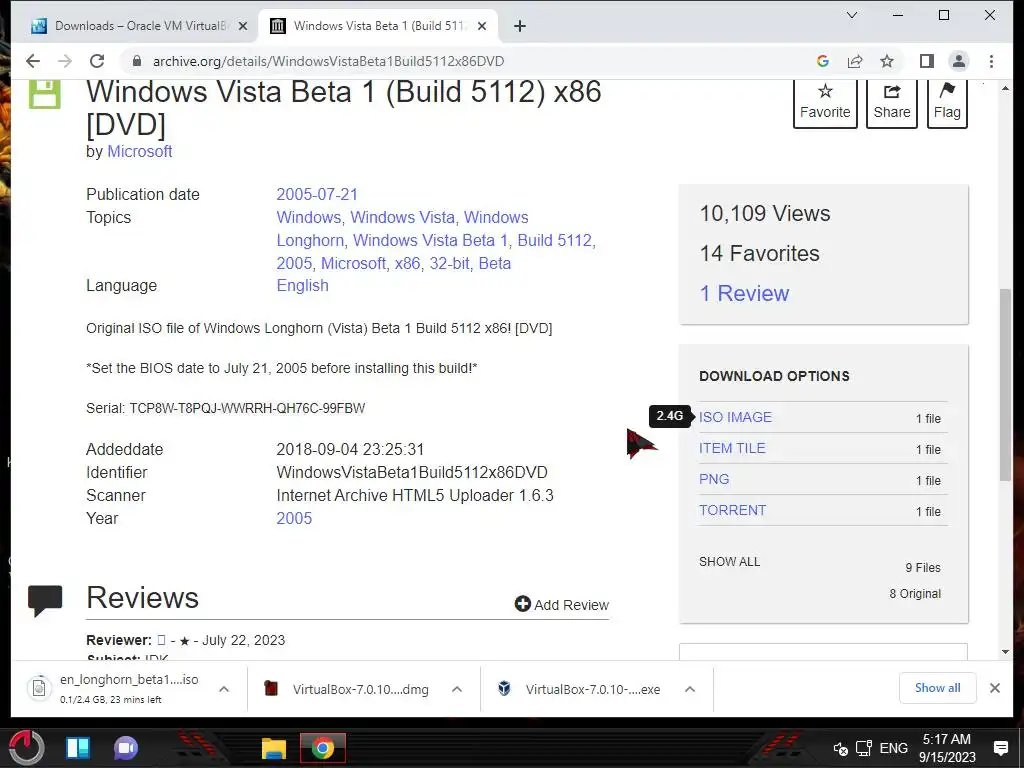Flag this item with the Flag button
The height and width of the screenshot is (768, 1024).
pos(947,103)
